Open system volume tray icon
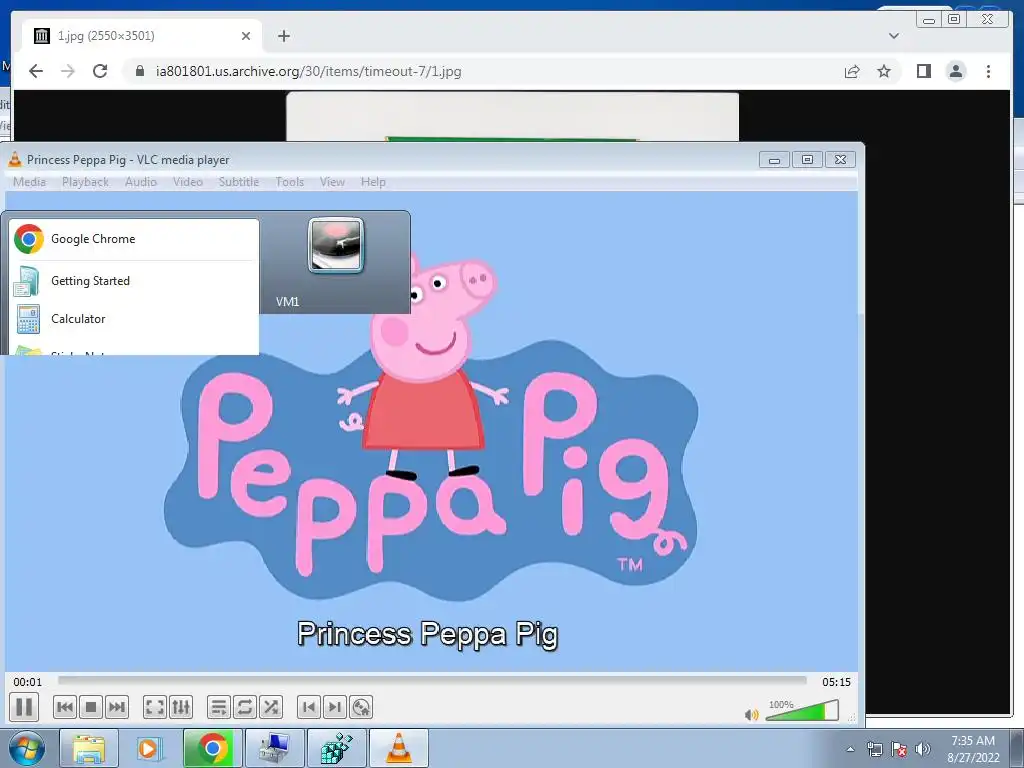This screenshot has height=768, width=1024. coord(923,749)
